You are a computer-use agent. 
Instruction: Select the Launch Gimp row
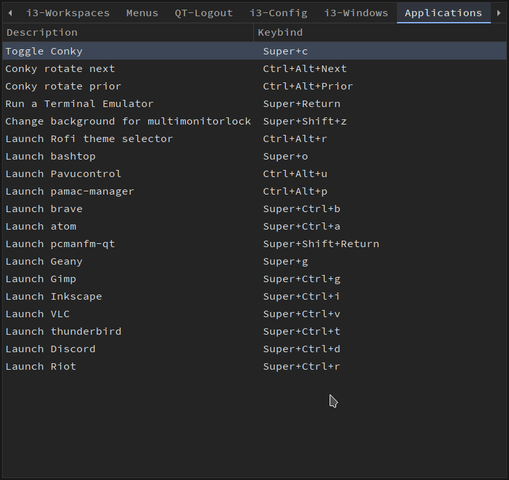[255, 279]
